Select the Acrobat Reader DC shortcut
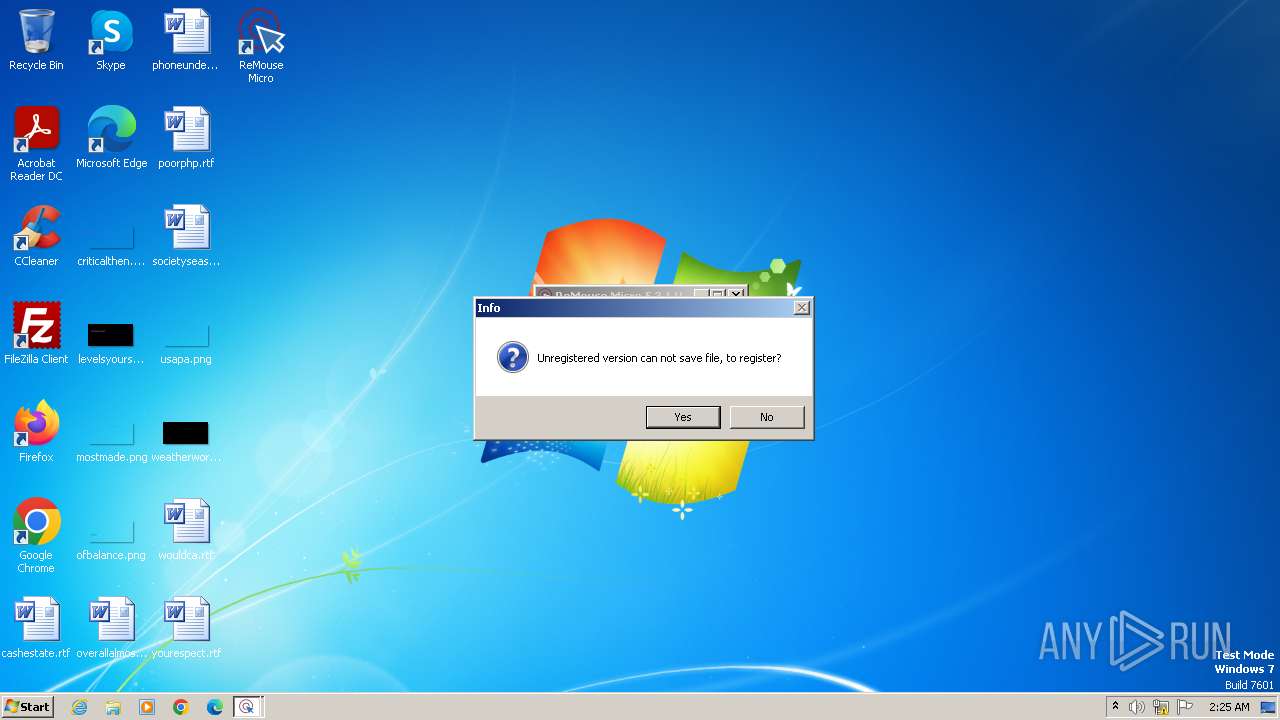This screenshot has width=1280, height=720. (36, 144)
